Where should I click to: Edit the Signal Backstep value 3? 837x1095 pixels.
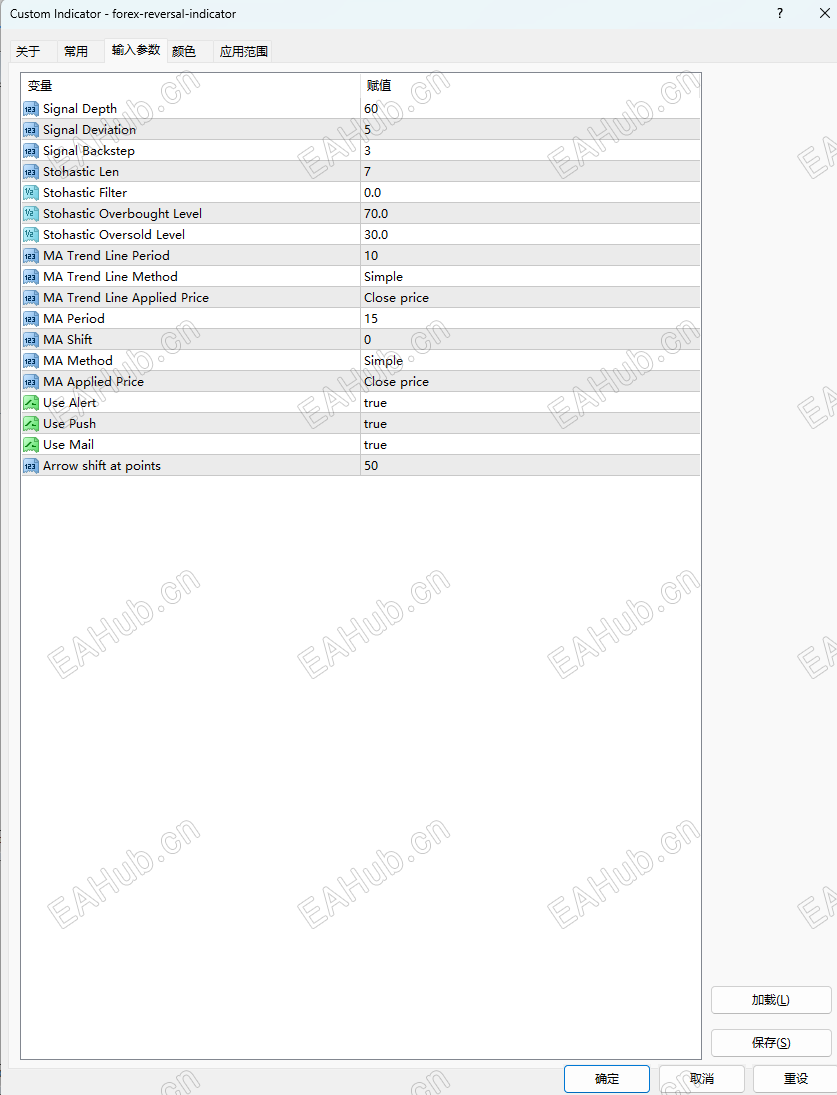(x=531, y=151)
